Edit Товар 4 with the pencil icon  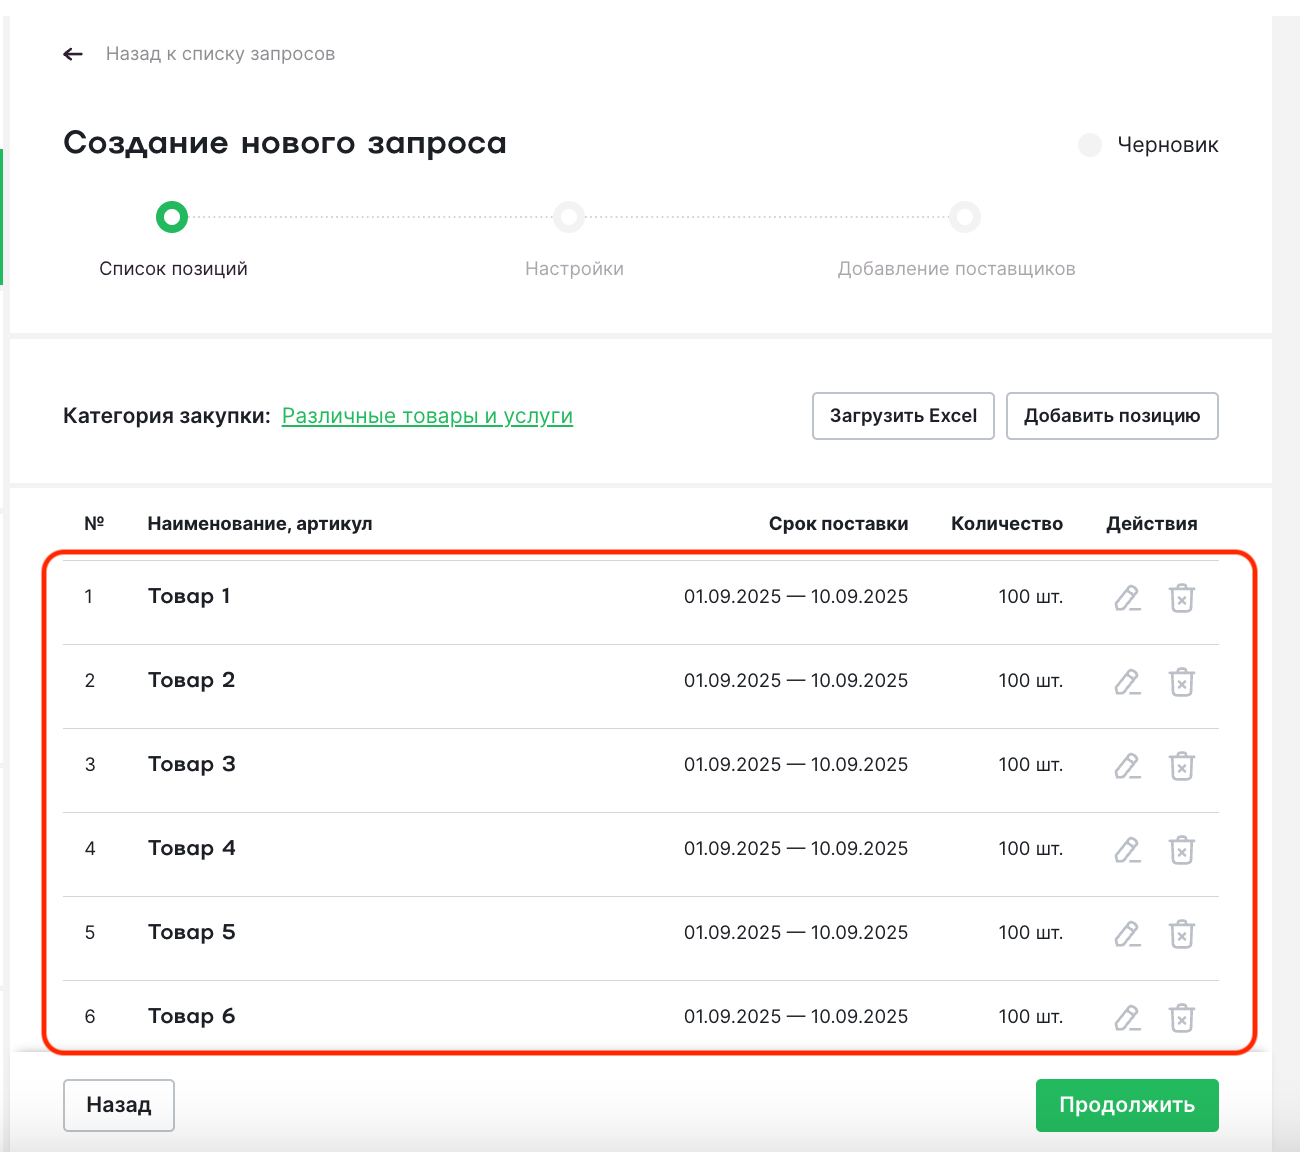click(x=1127, y=850)
